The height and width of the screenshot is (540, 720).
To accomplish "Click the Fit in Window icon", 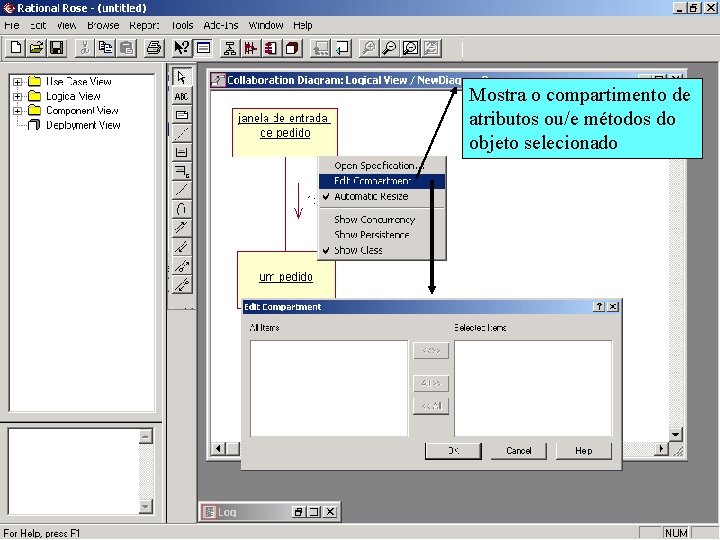I will pyautogui.click(x=411, y=48).
